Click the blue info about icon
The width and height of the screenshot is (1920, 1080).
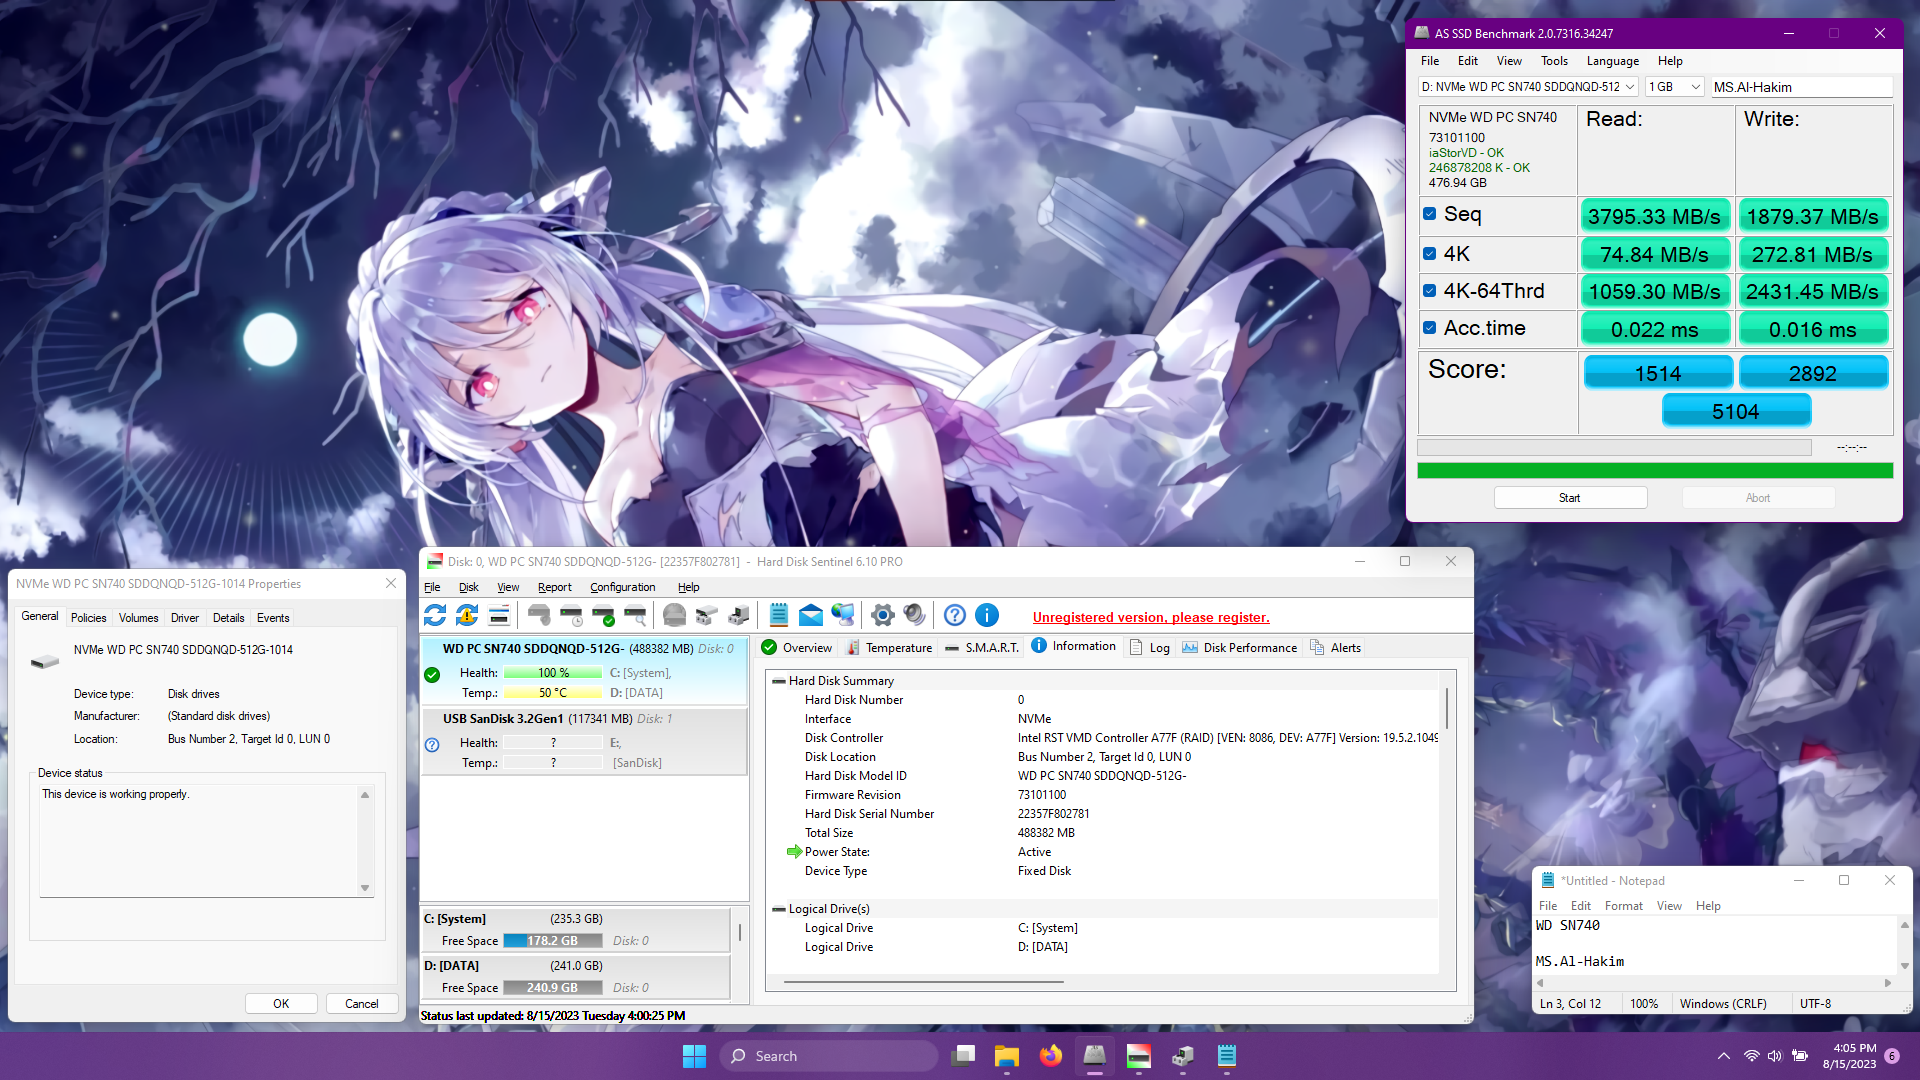coord(987,615)
